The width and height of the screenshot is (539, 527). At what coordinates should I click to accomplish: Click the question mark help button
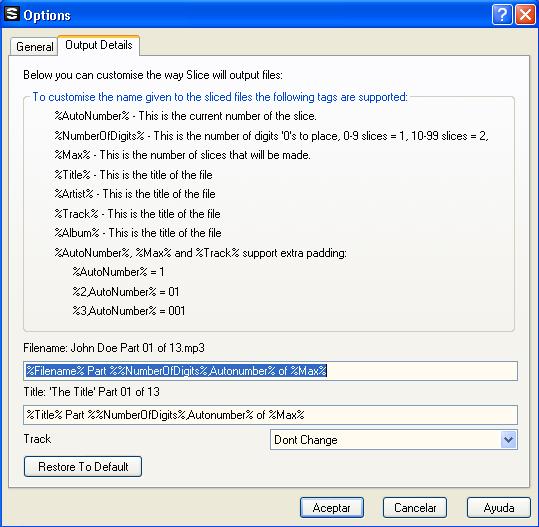pos(502,15)
